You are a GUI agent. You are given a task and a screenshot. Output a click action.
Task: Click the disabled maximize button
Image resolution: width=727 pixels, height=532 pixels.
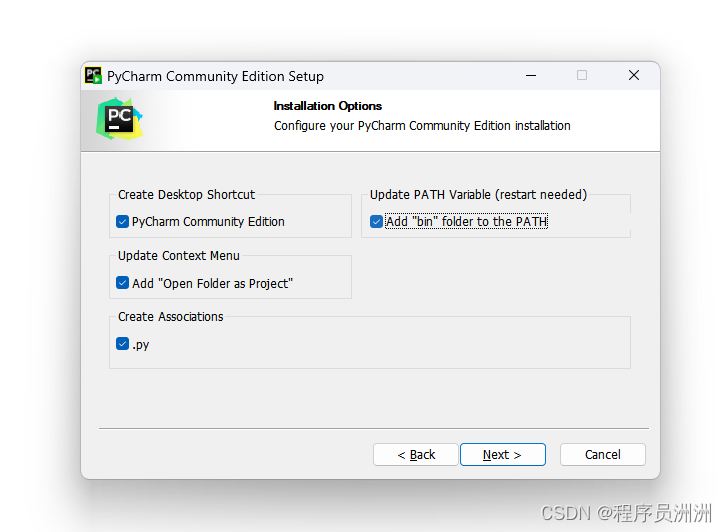tap(582, 76)
